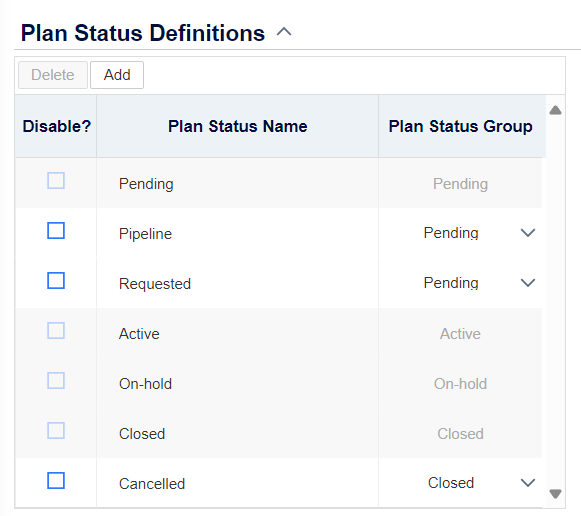Toggle the Disable checkbox for Closed row
This screenshot has width=581, height=516.
click(56, 430)
